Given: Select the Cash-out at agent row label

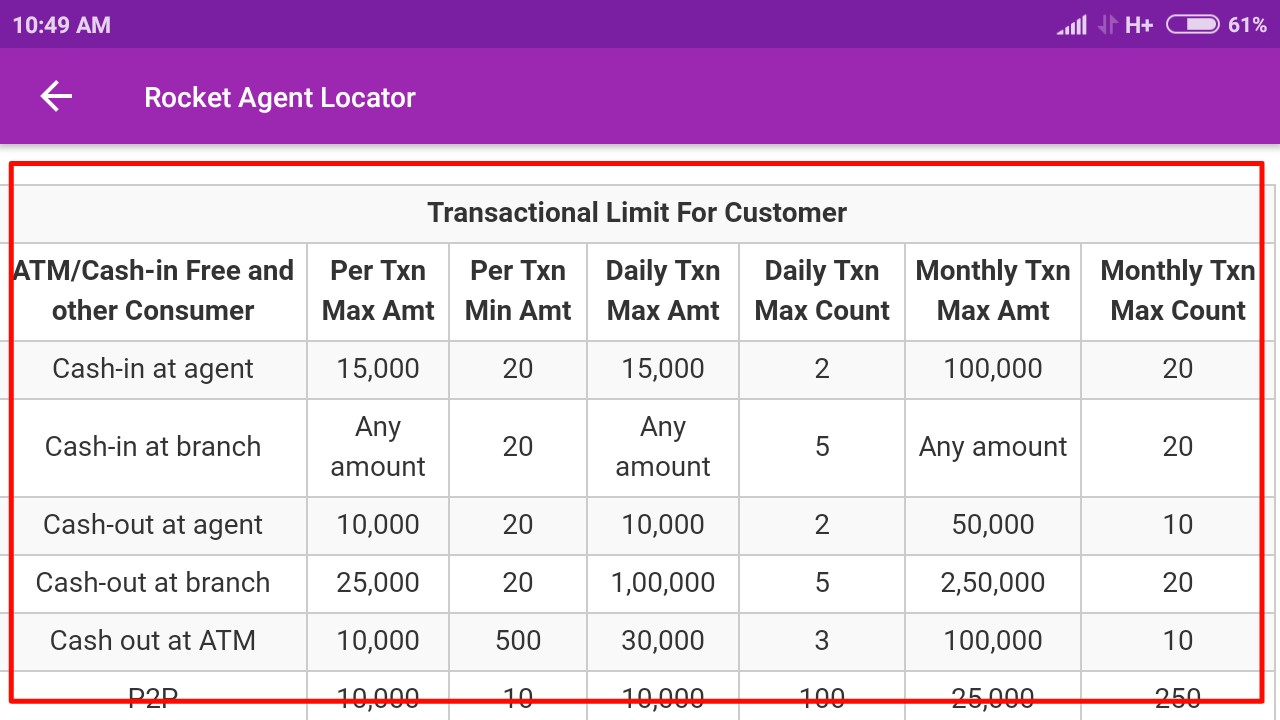Looking at the screenshot, I should tap(153, 524).
